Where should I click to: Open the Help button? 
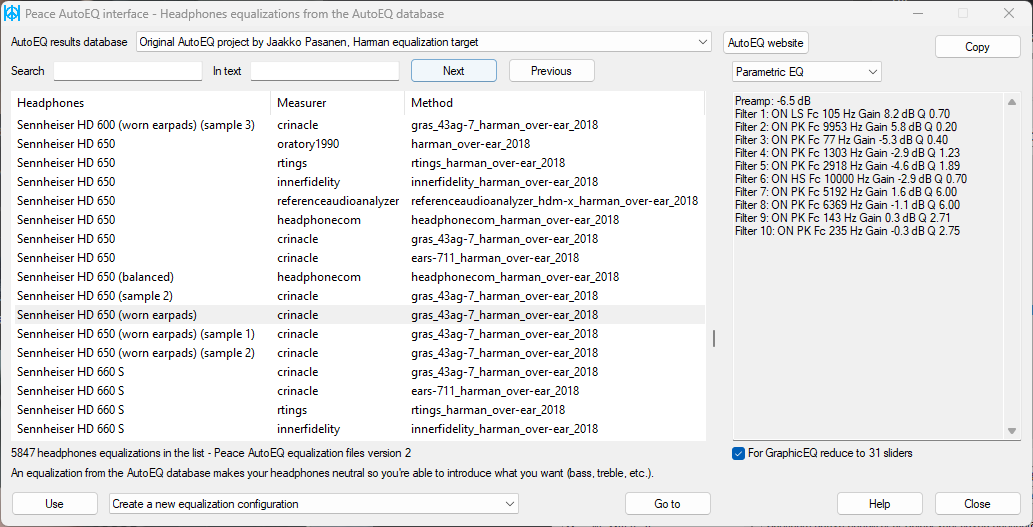879,504
